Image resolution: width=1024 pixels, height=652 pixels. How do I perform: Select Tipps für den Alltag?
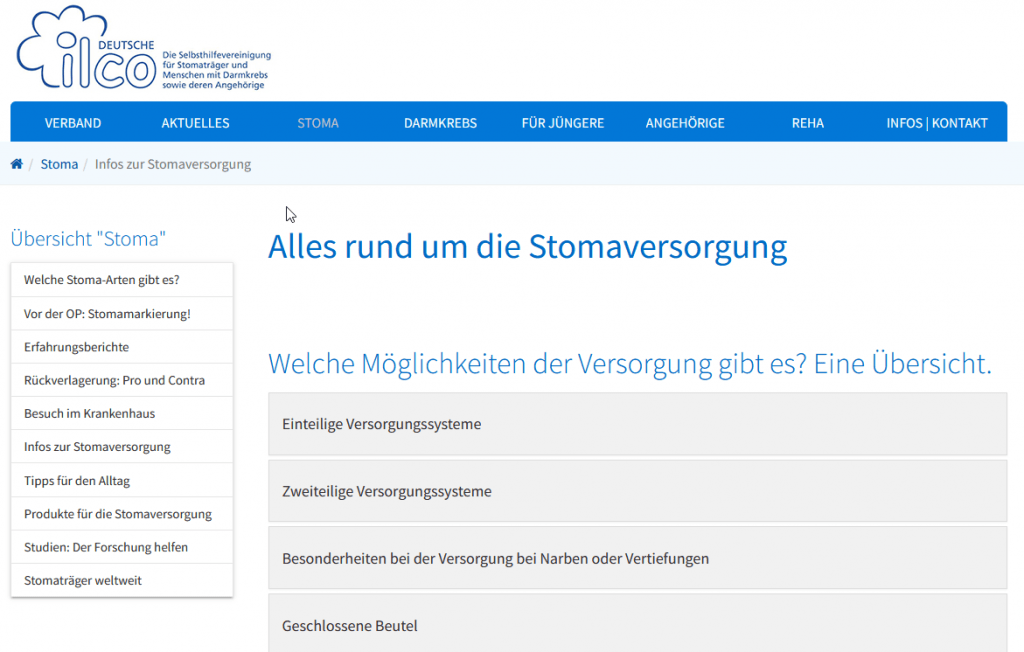pyautogui.click(x=77, y=481)
